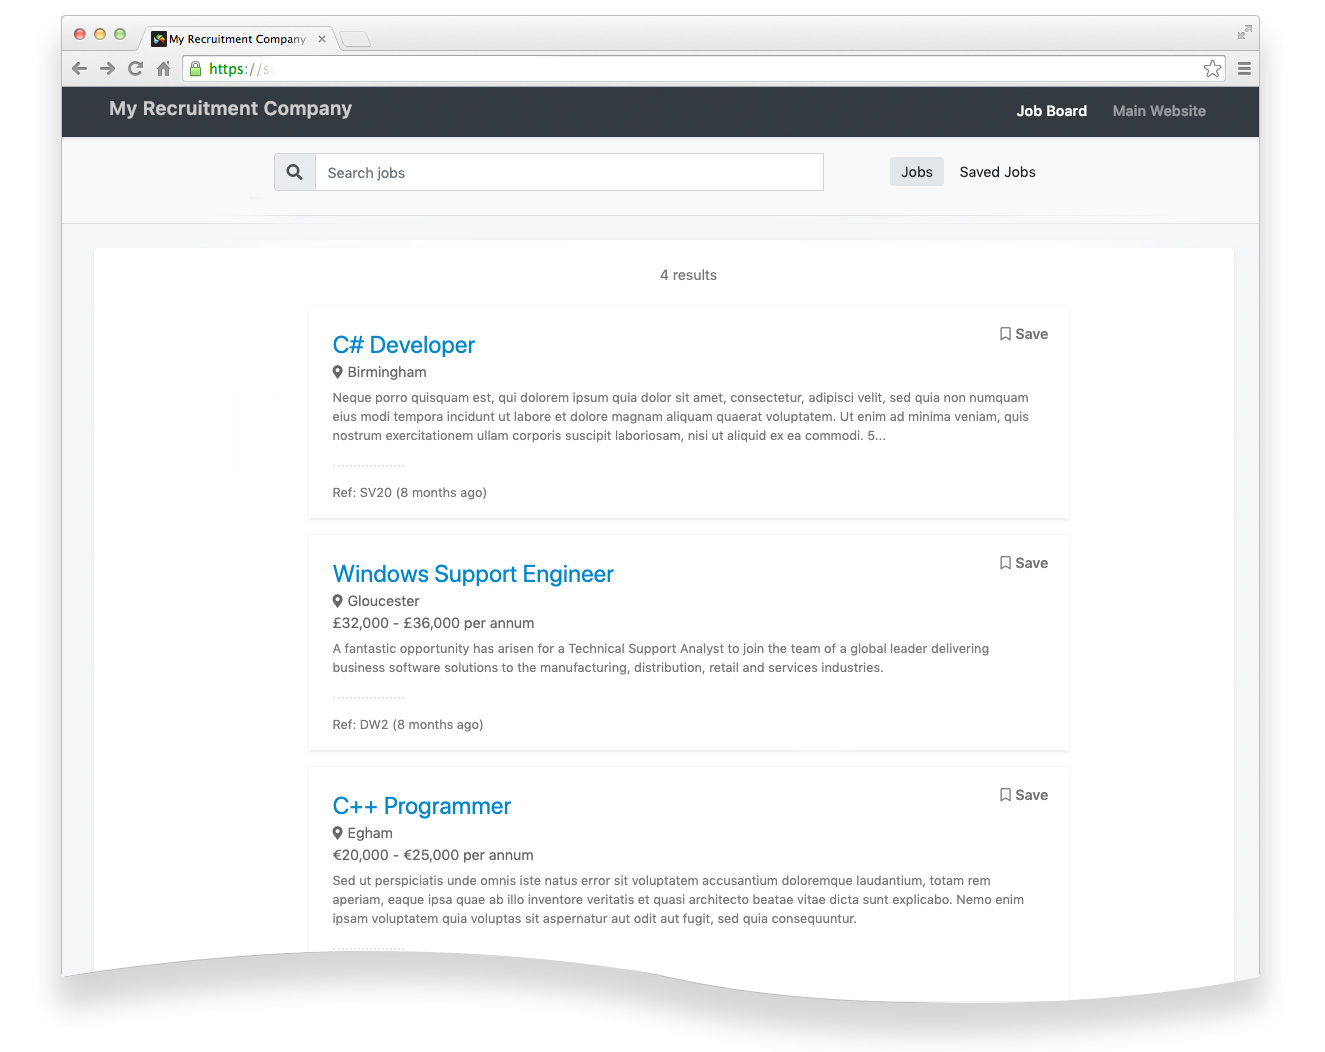This screenshot has width=1325, height=1052.
Task: Save the C++ Programmer job
Action: [x=1024, y=795]
